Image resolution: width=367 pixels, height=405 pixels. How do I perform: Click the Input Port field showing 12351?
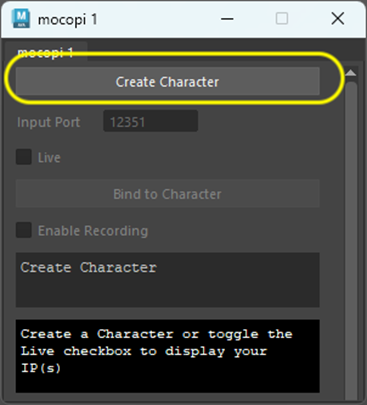point(151,121)
